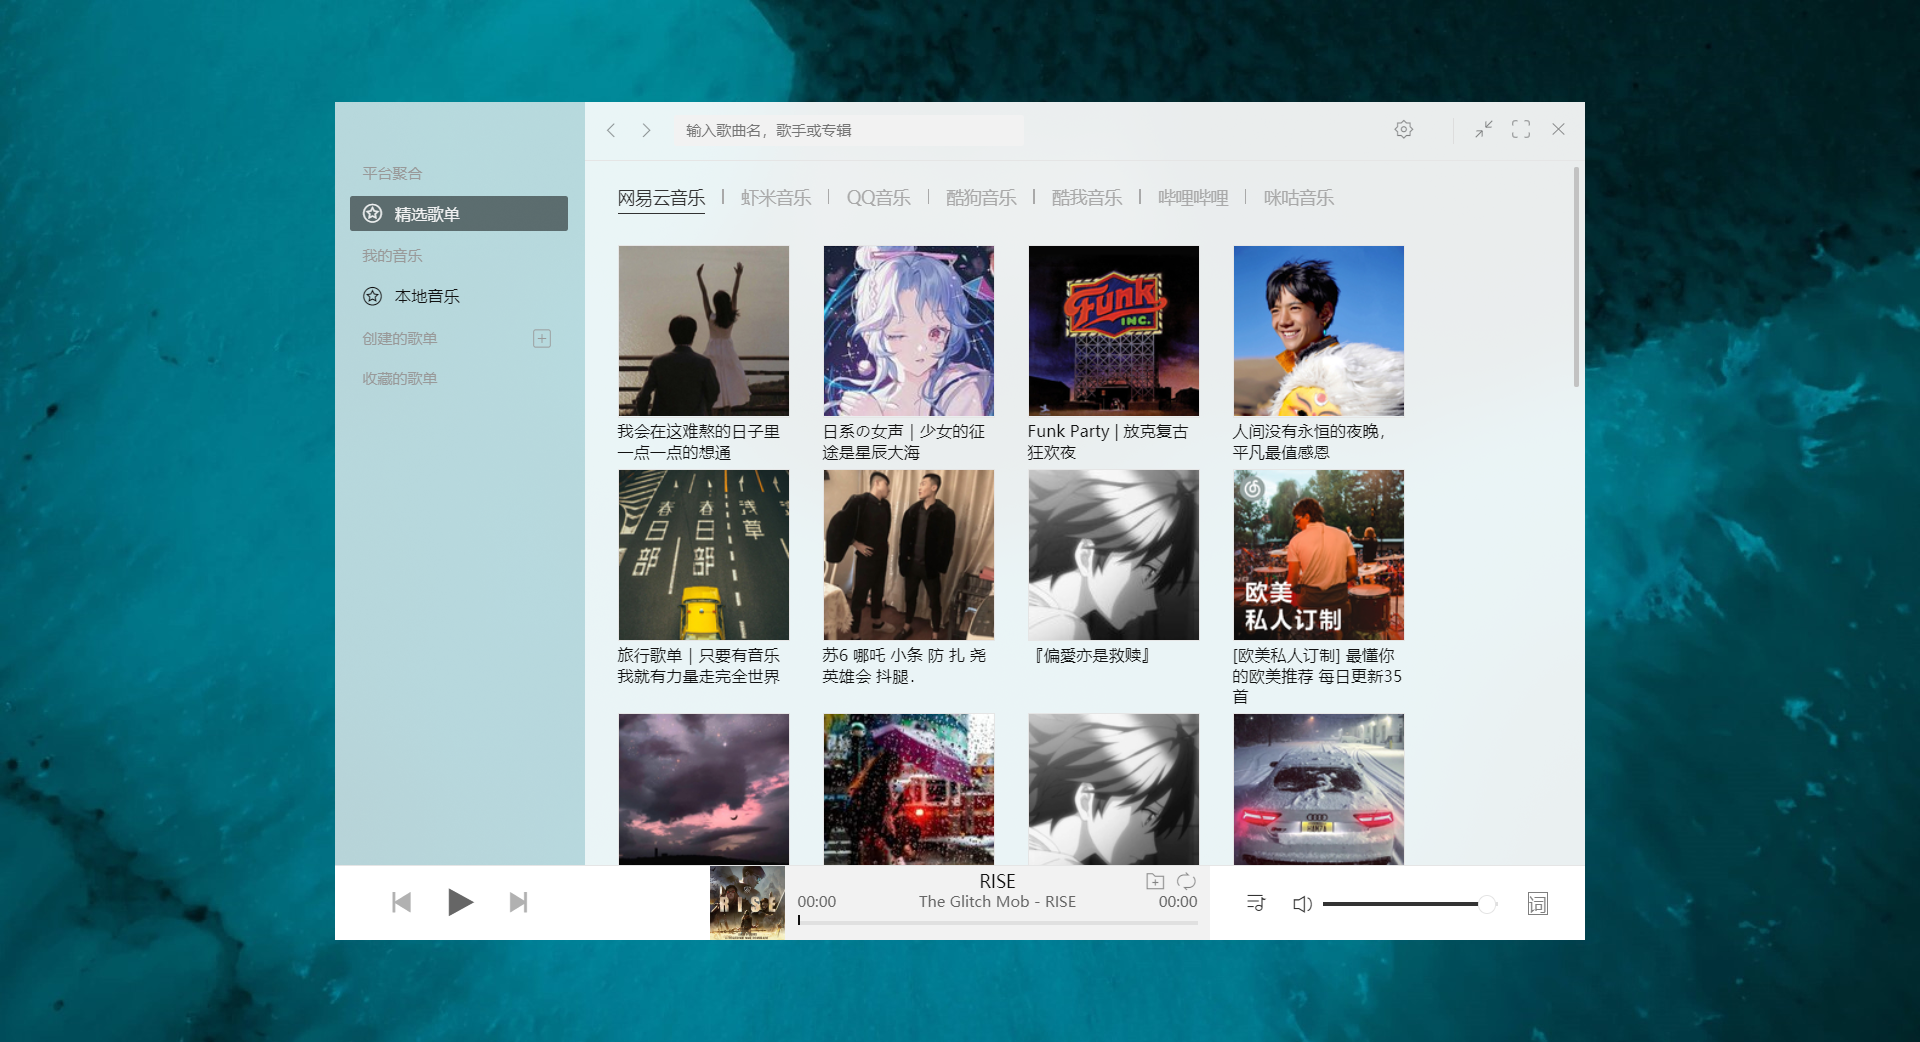Viewport: 1920px width, 1042px height.
Task: Close the music player window
Action: (1558, 129)
